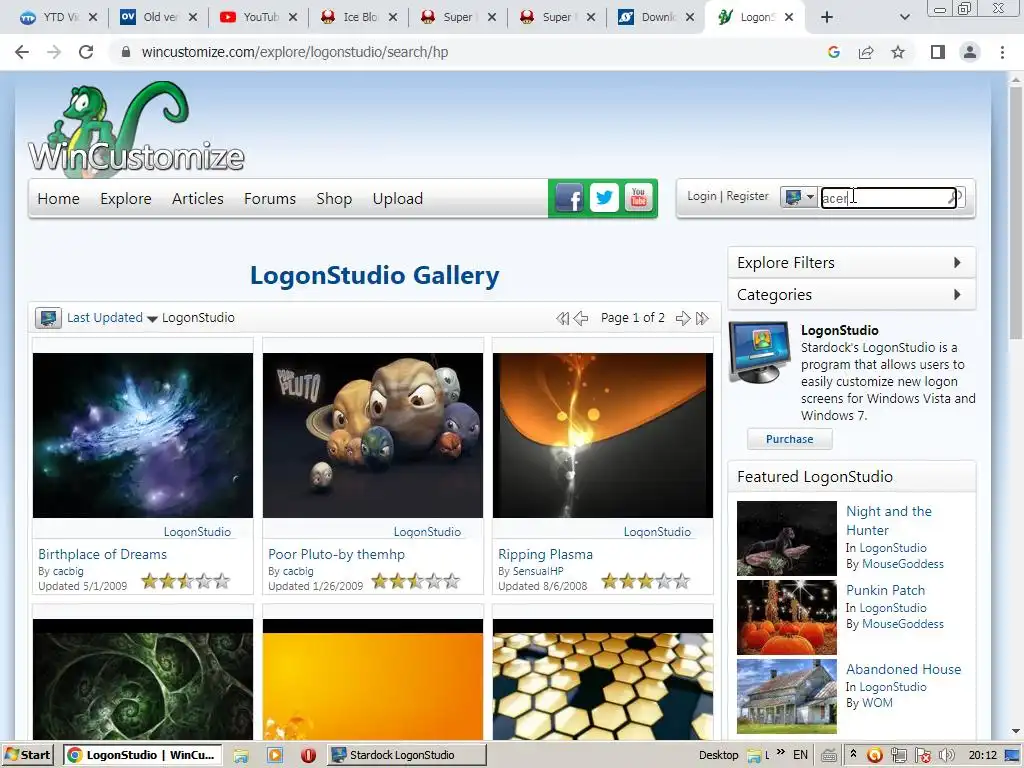The image size is (1024, 768).
Task: Open the Ripping Plasma thumbnail image
Action: coord(603,436)
